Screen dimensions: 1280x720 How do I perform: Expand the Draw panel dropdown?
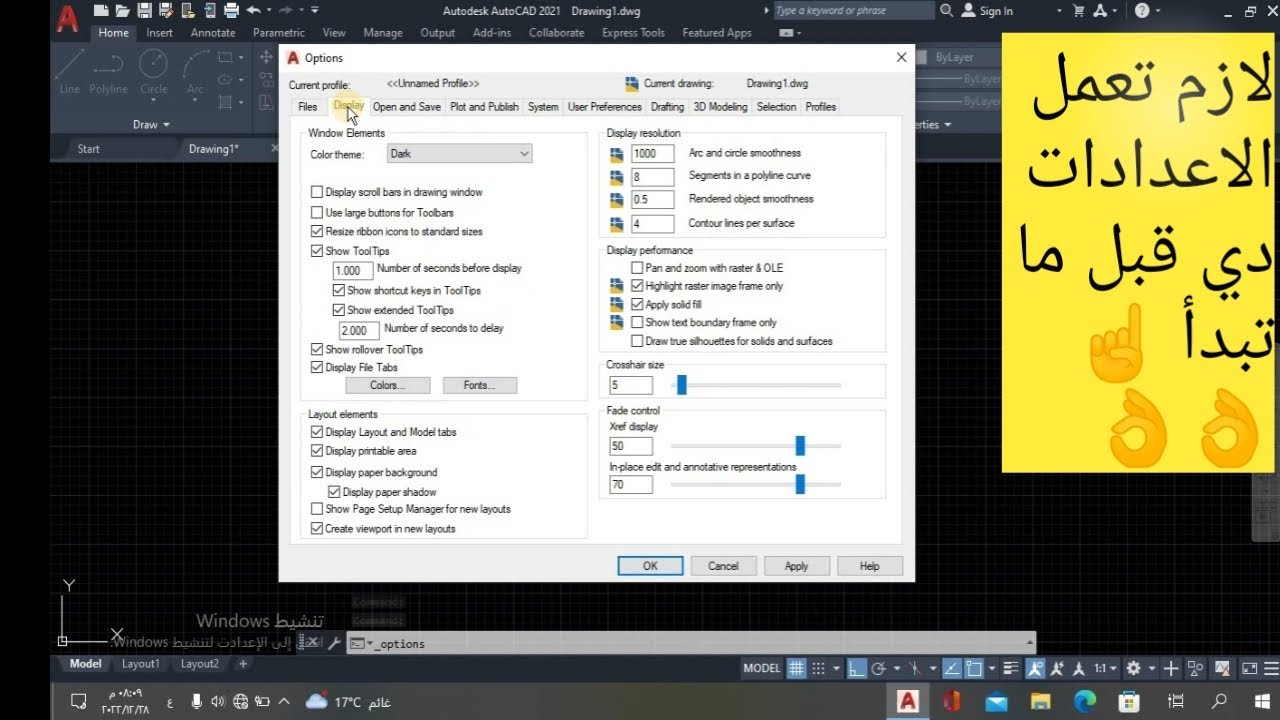152,125
